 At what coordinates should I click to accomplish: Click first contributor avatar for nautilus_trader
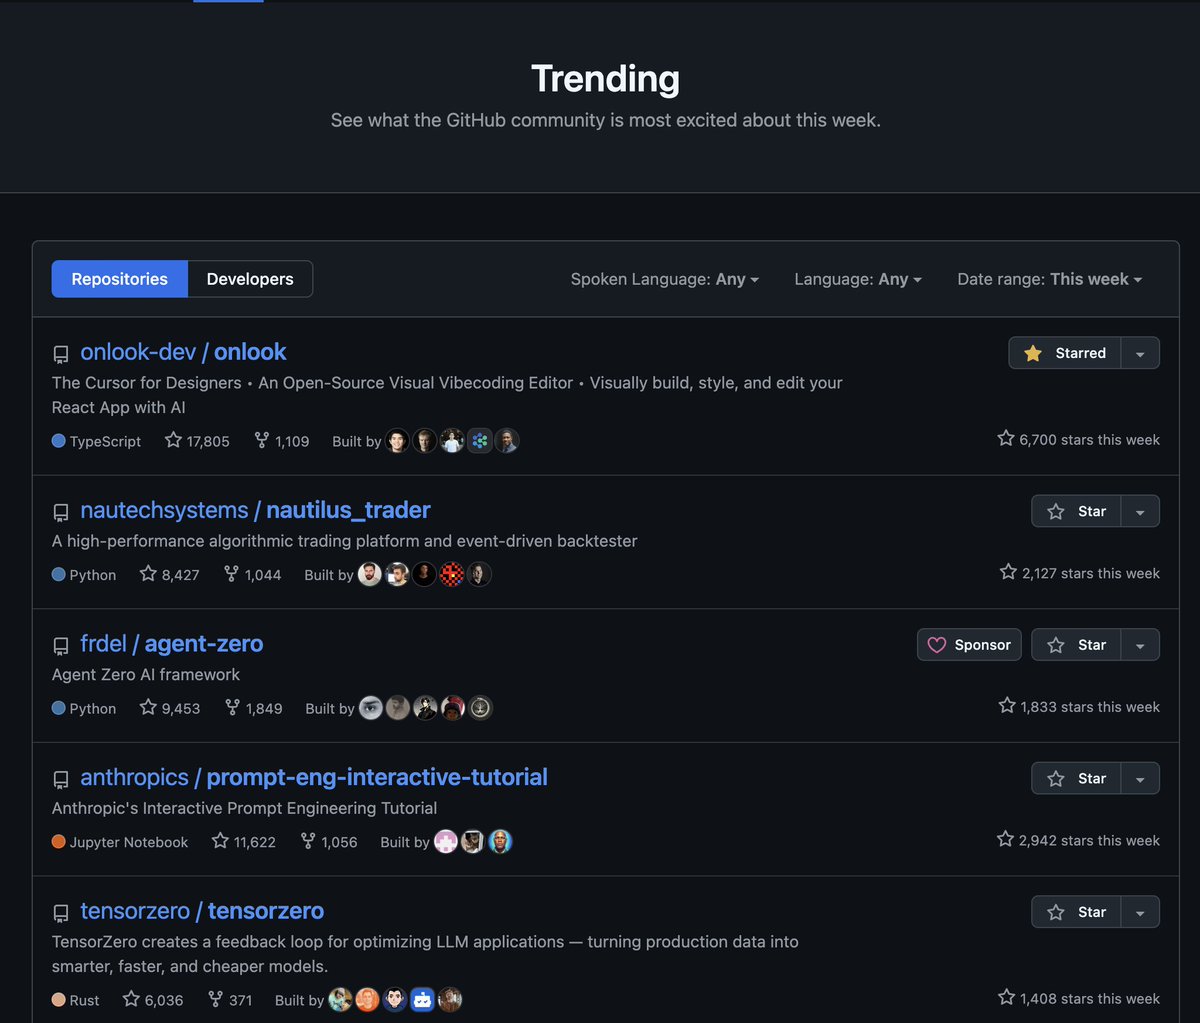tap(370, 575)
